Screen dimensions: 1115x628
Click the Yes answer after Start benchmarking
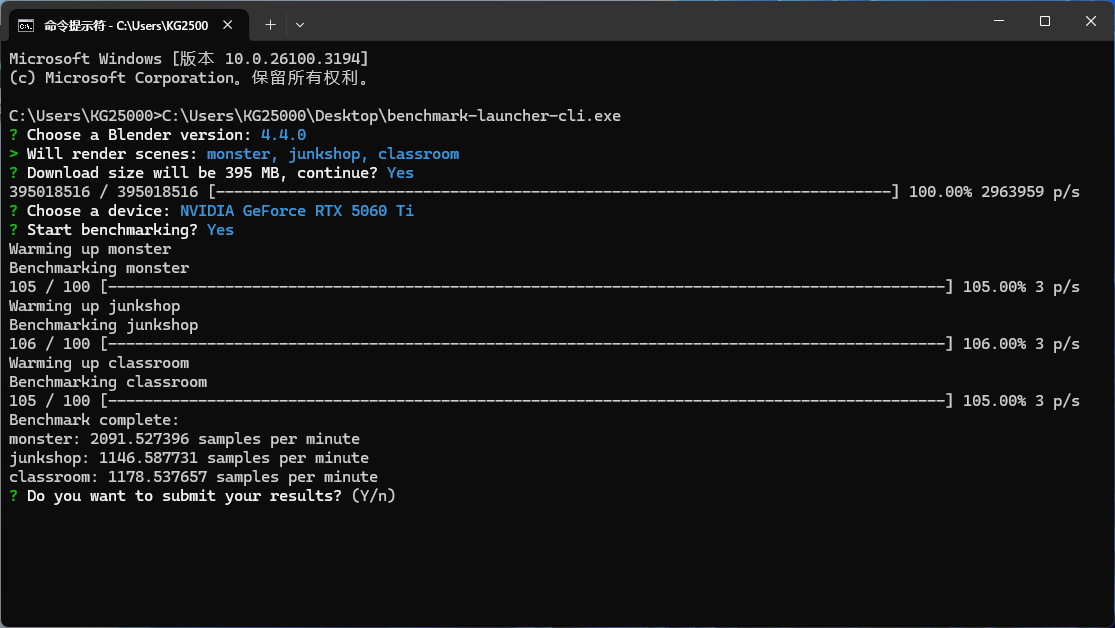click(x=220, y=230)
